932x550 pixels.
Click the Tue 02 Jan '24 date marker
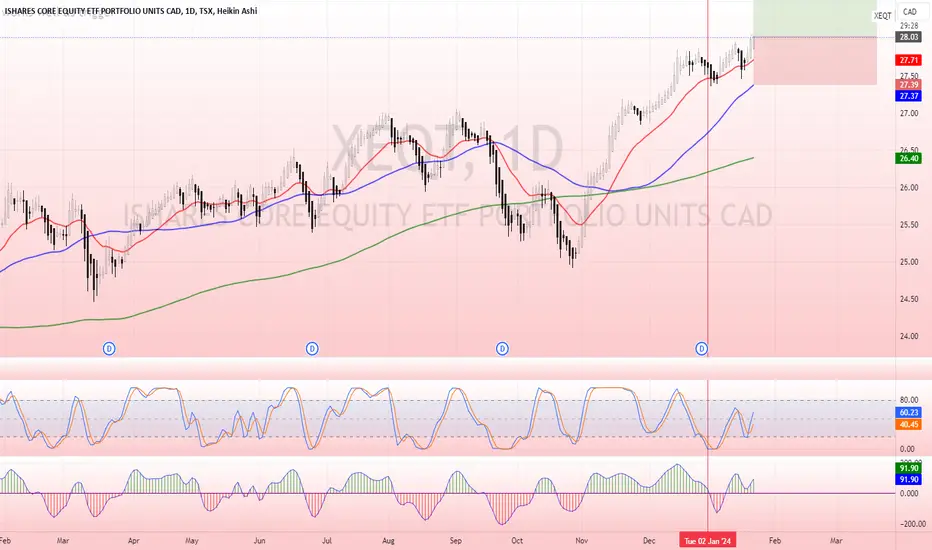[708, 540]
